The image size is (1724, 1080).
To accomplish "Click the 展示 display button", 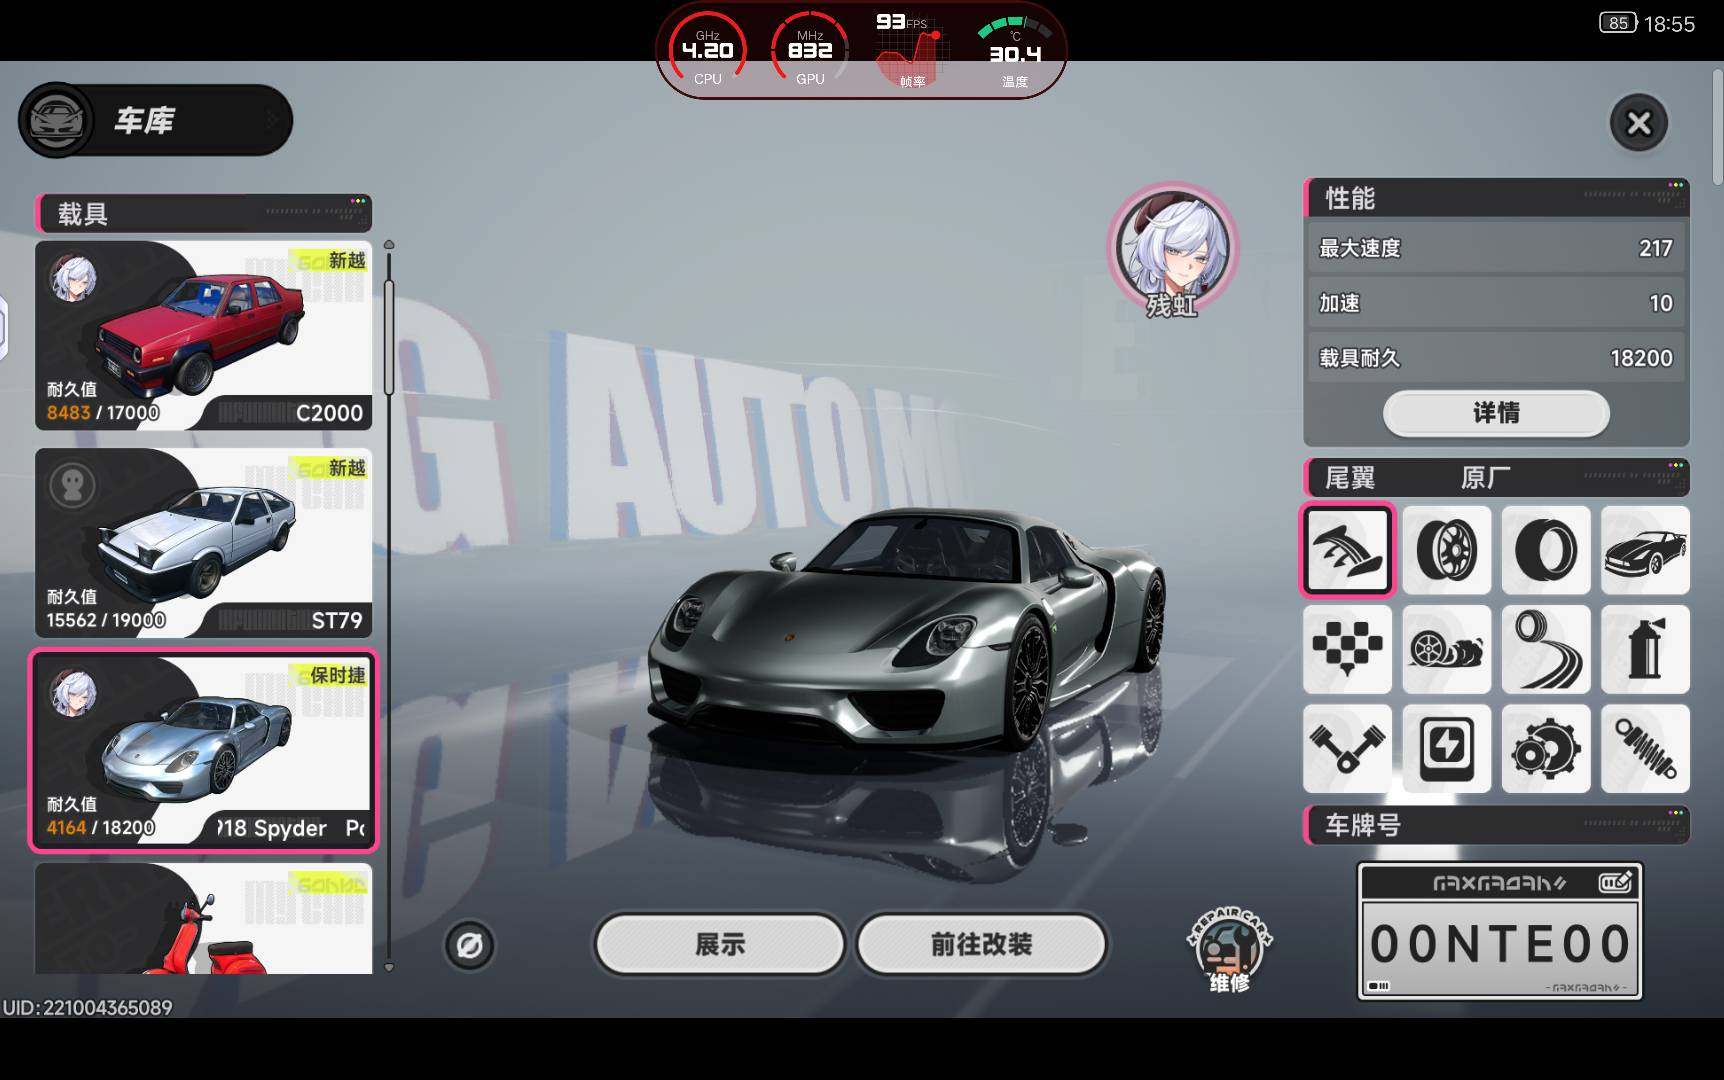I will click(x=719, y=944).
